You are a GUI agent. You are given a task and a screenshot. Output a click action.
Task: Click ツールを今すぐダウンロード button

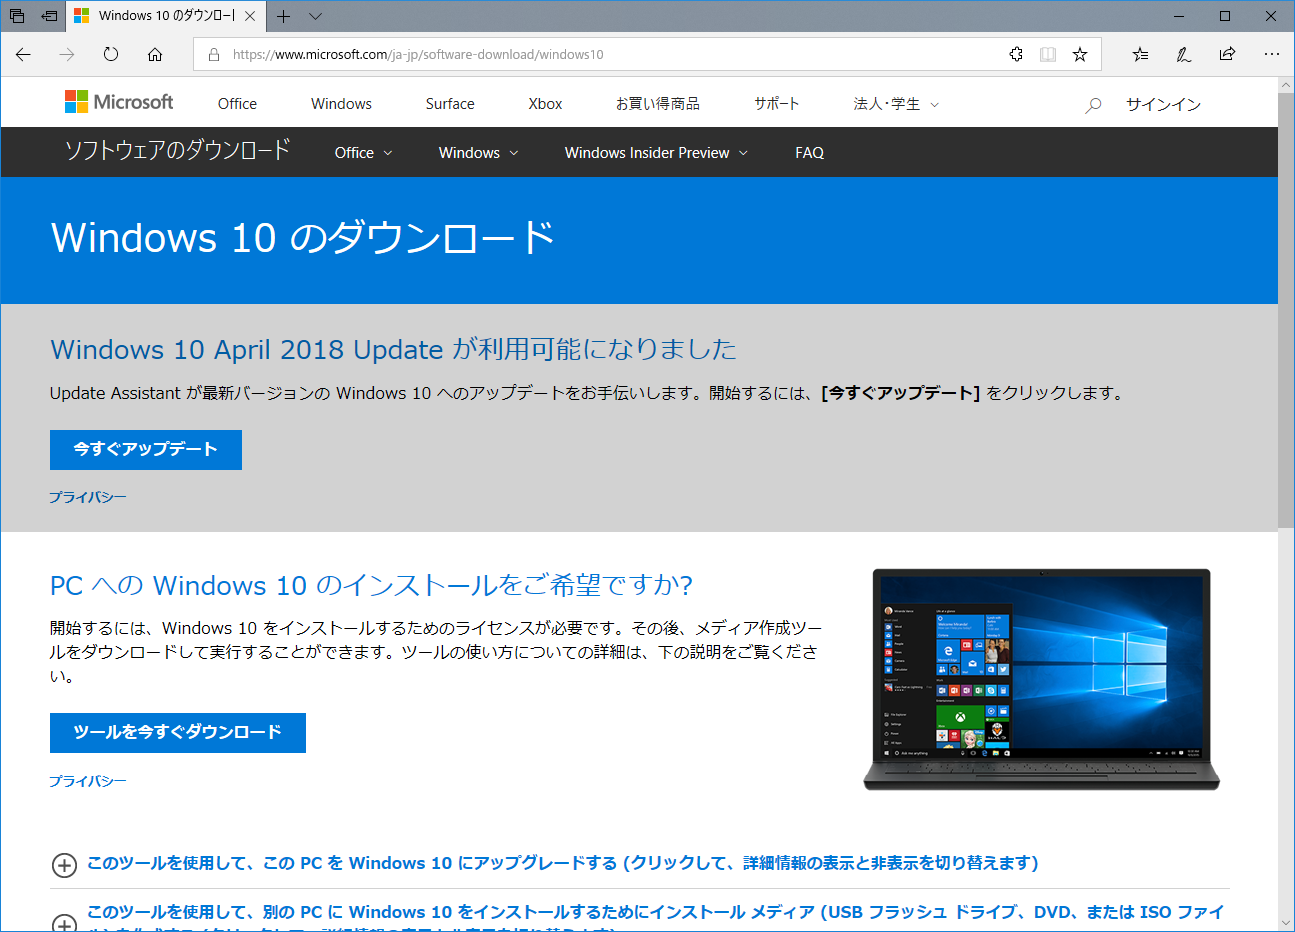coord(178,733)
